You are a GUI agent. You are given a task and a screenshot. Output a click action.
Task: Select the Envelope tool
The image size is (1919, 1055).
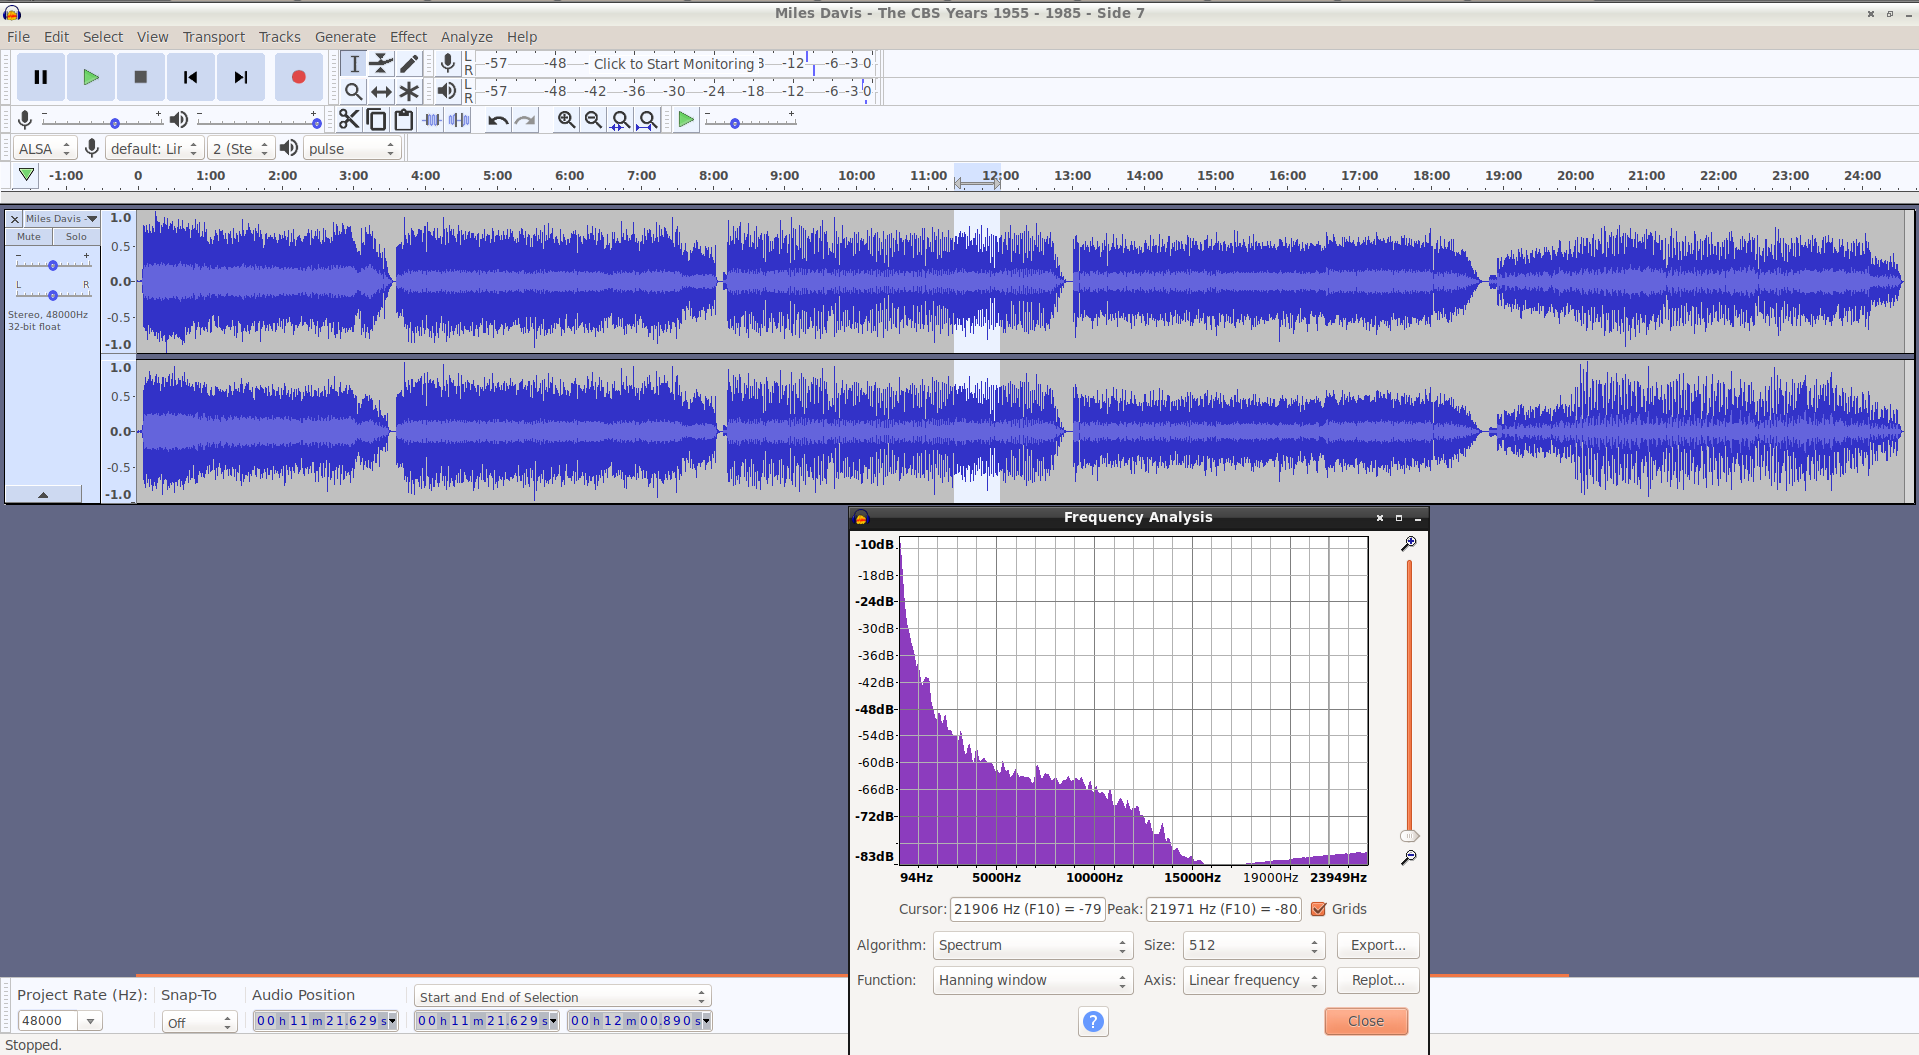click(x=381, y=63)
